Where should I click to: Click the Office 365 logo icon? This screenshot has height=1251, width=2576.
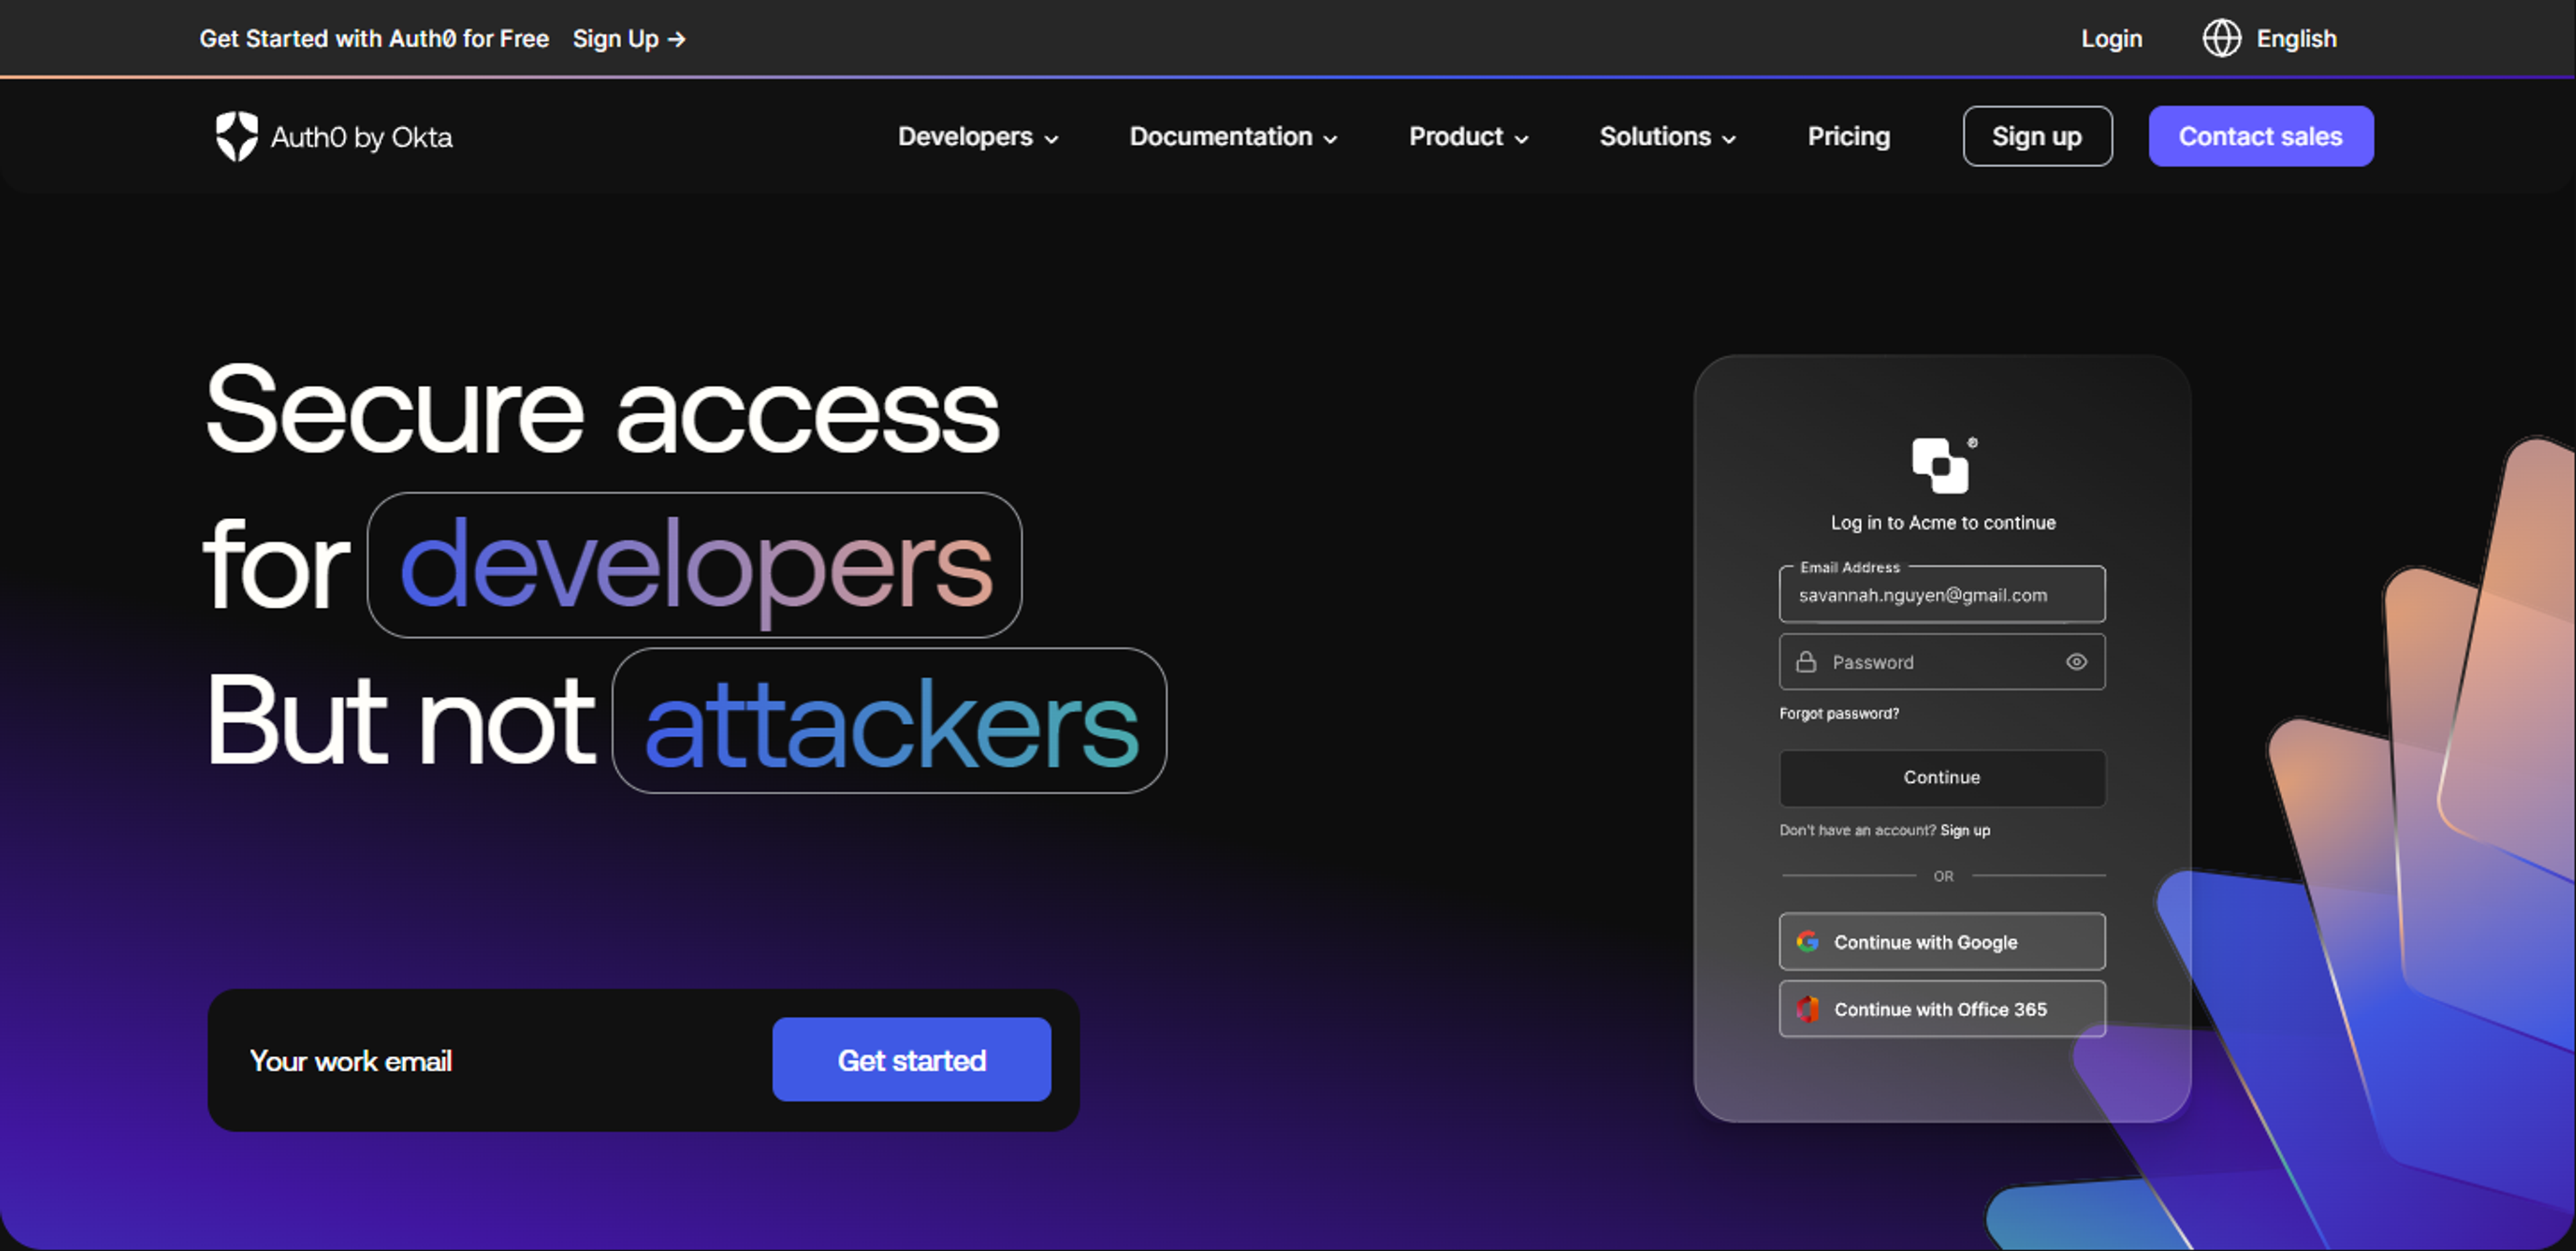pos(1807,1008)
